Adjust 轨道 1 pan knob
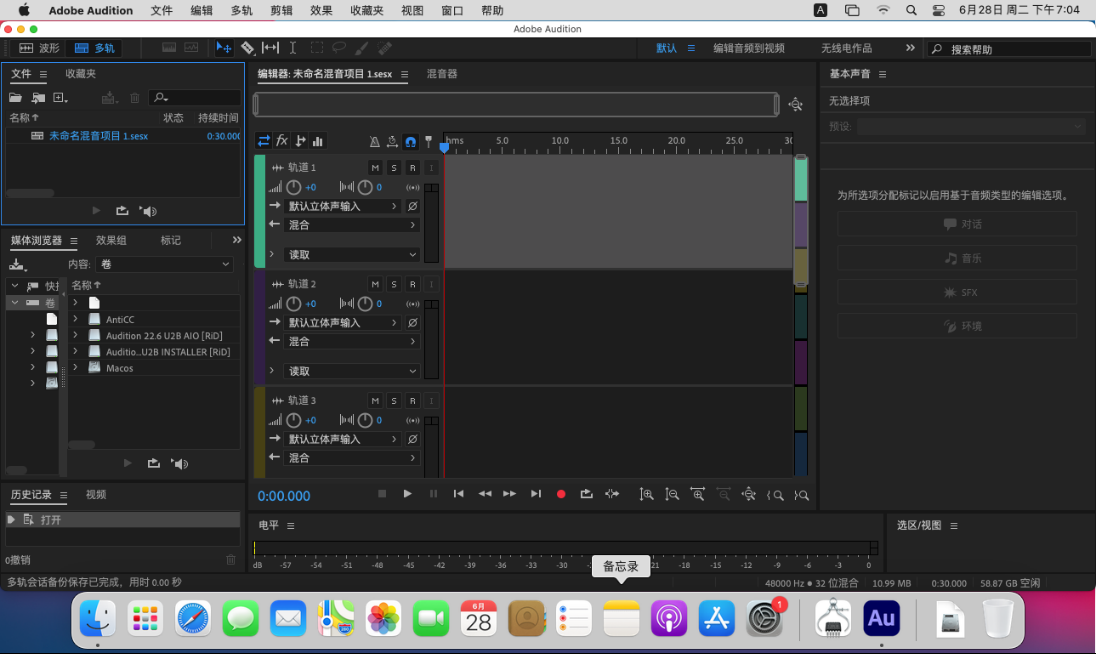 point(365,187)
